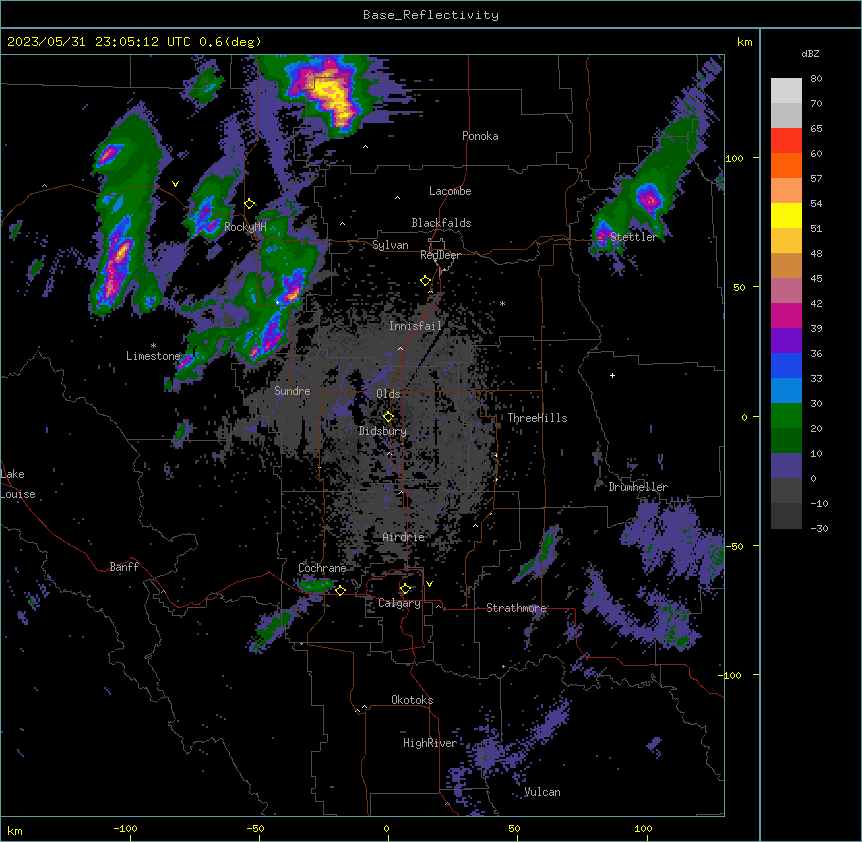The width and height of the screenshot is (862, 842).
Task: Select the yellow diamond marker between Olds and Didsbury
Action: tap(388, 416)
